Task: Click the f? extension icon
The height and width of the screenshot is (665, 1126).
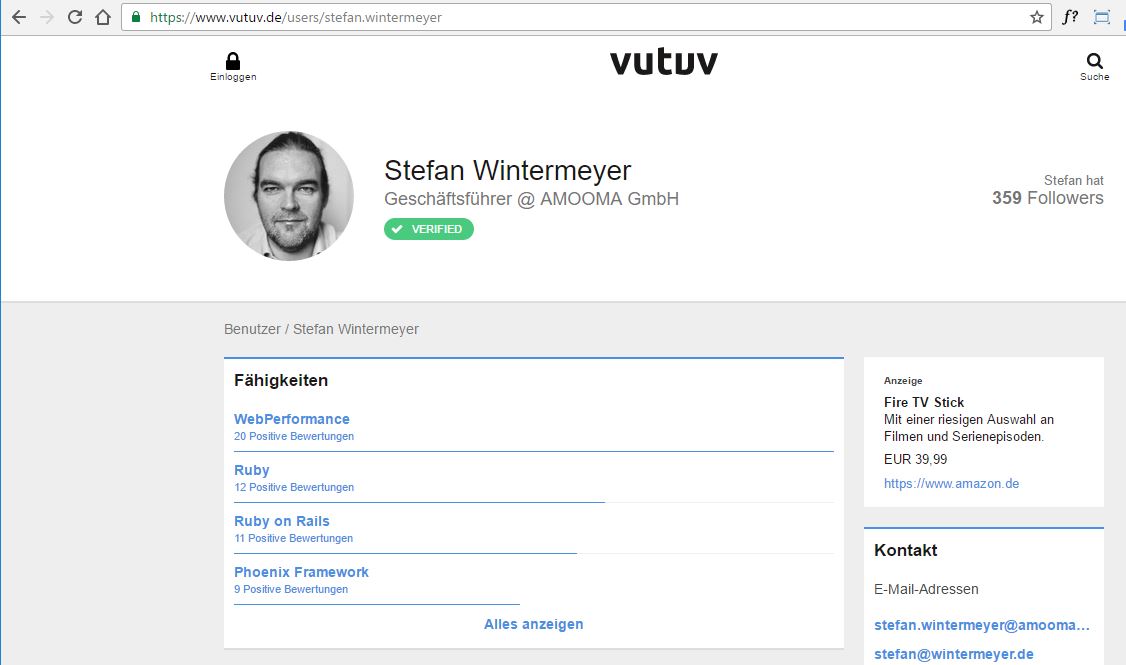Action: pyautogui.click(x=1070, y=17)
